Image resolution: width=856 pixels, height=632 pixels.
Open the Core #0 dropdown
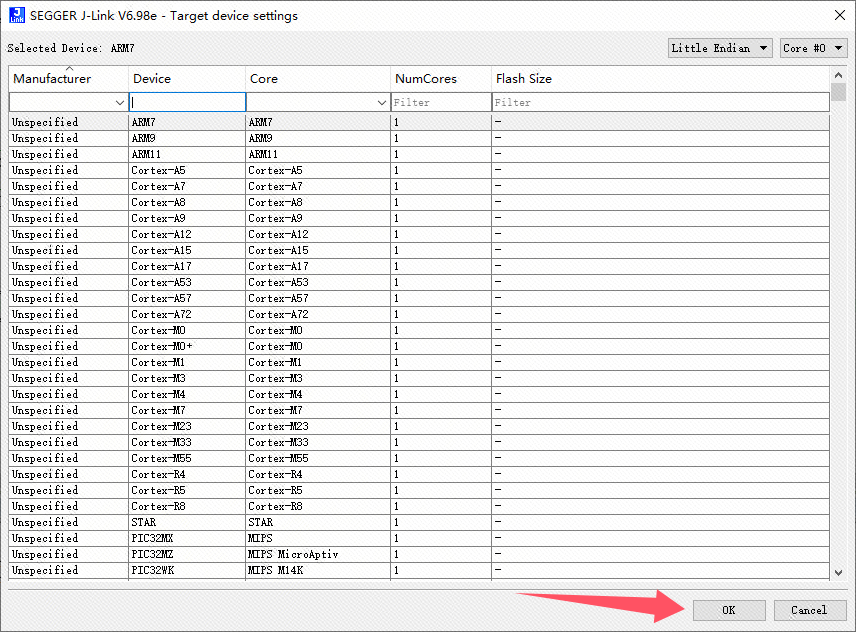[x=813, y=48]
